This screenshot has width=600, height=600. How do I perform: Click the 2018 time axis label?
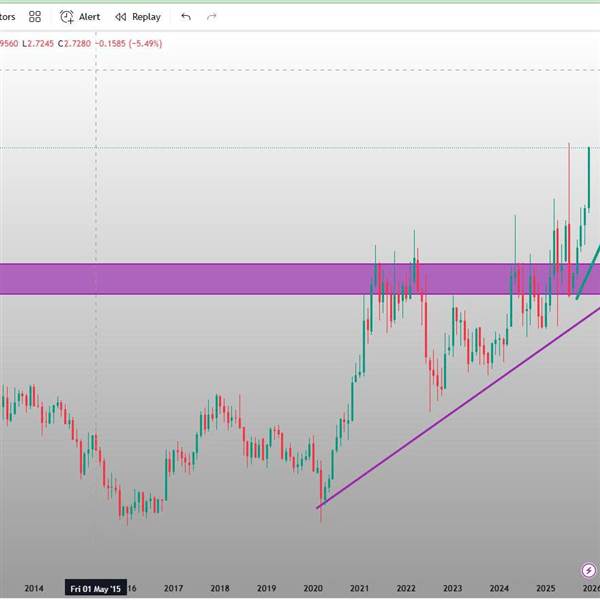(x=220, y=588)
